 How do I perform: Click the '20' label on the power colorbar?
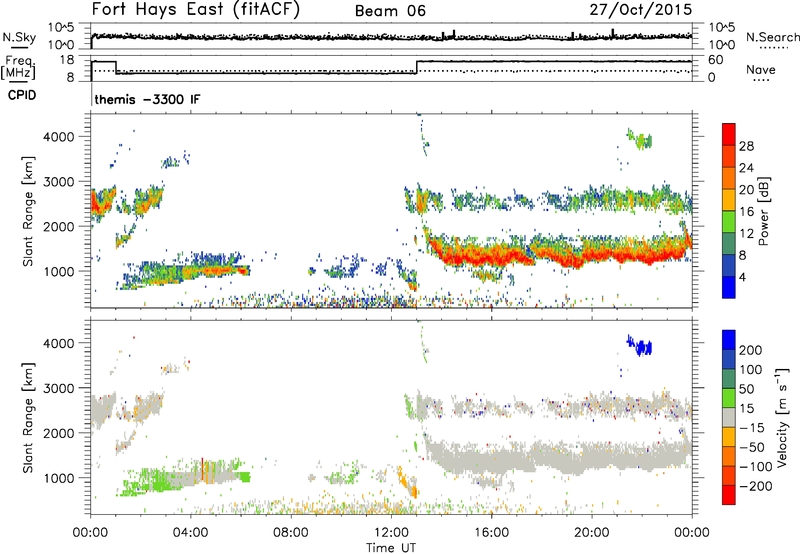pyautogui.click(x=746, y=190)
